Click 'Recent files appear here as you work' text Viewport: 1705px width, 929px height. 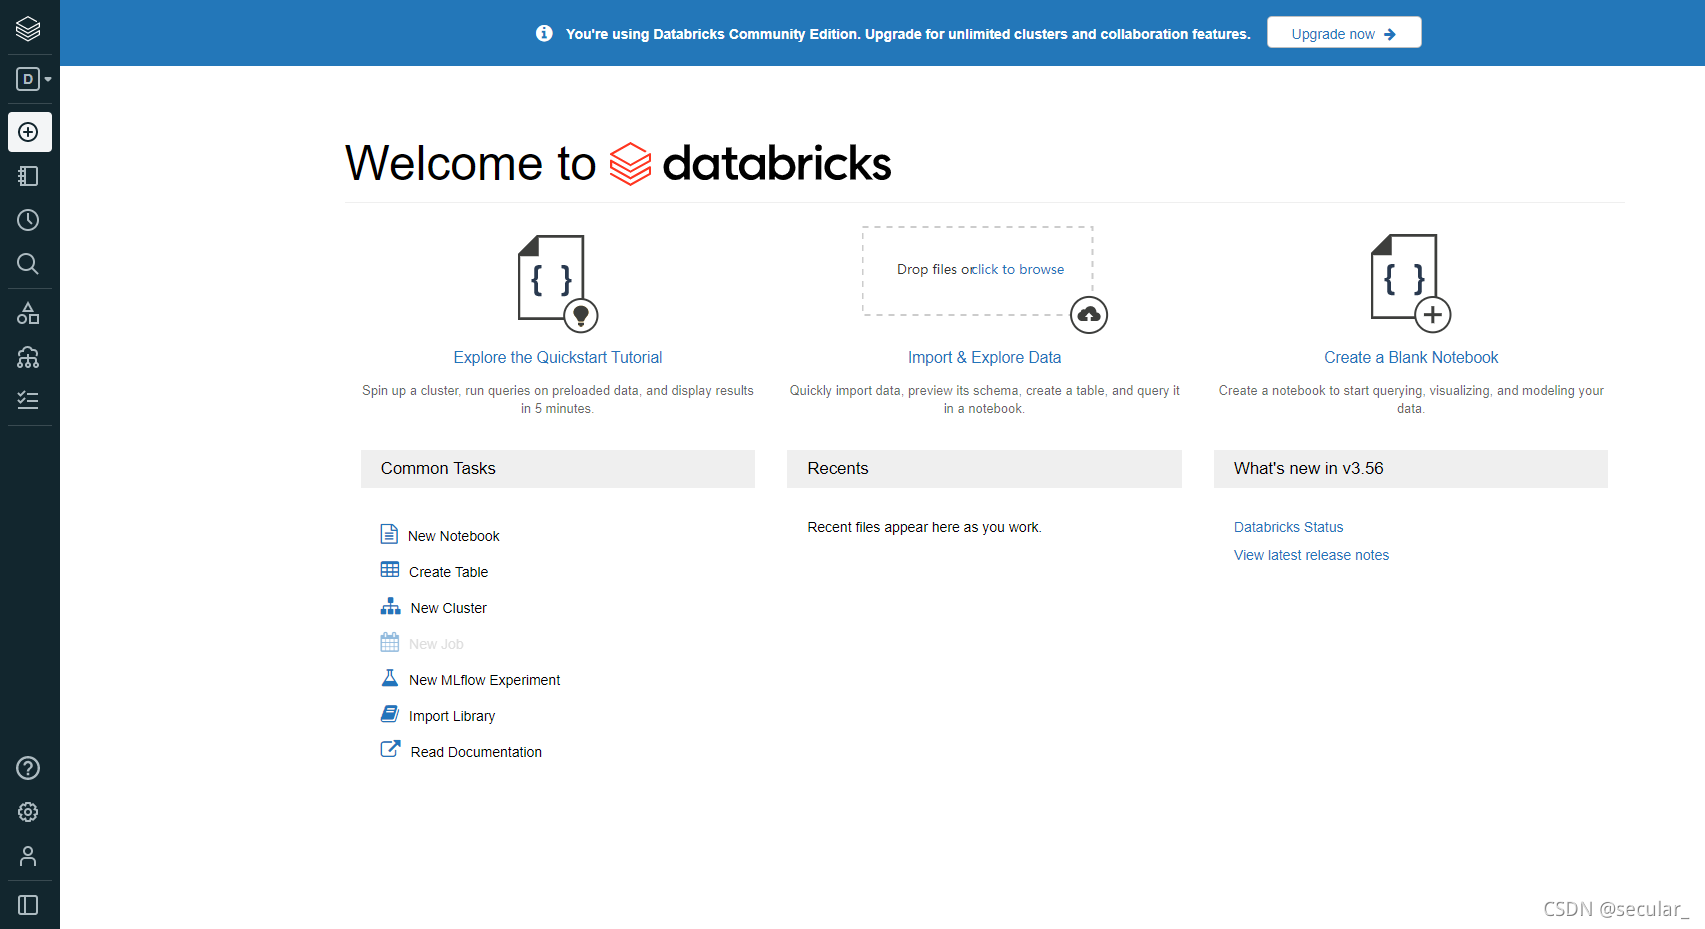pos(924,527)
